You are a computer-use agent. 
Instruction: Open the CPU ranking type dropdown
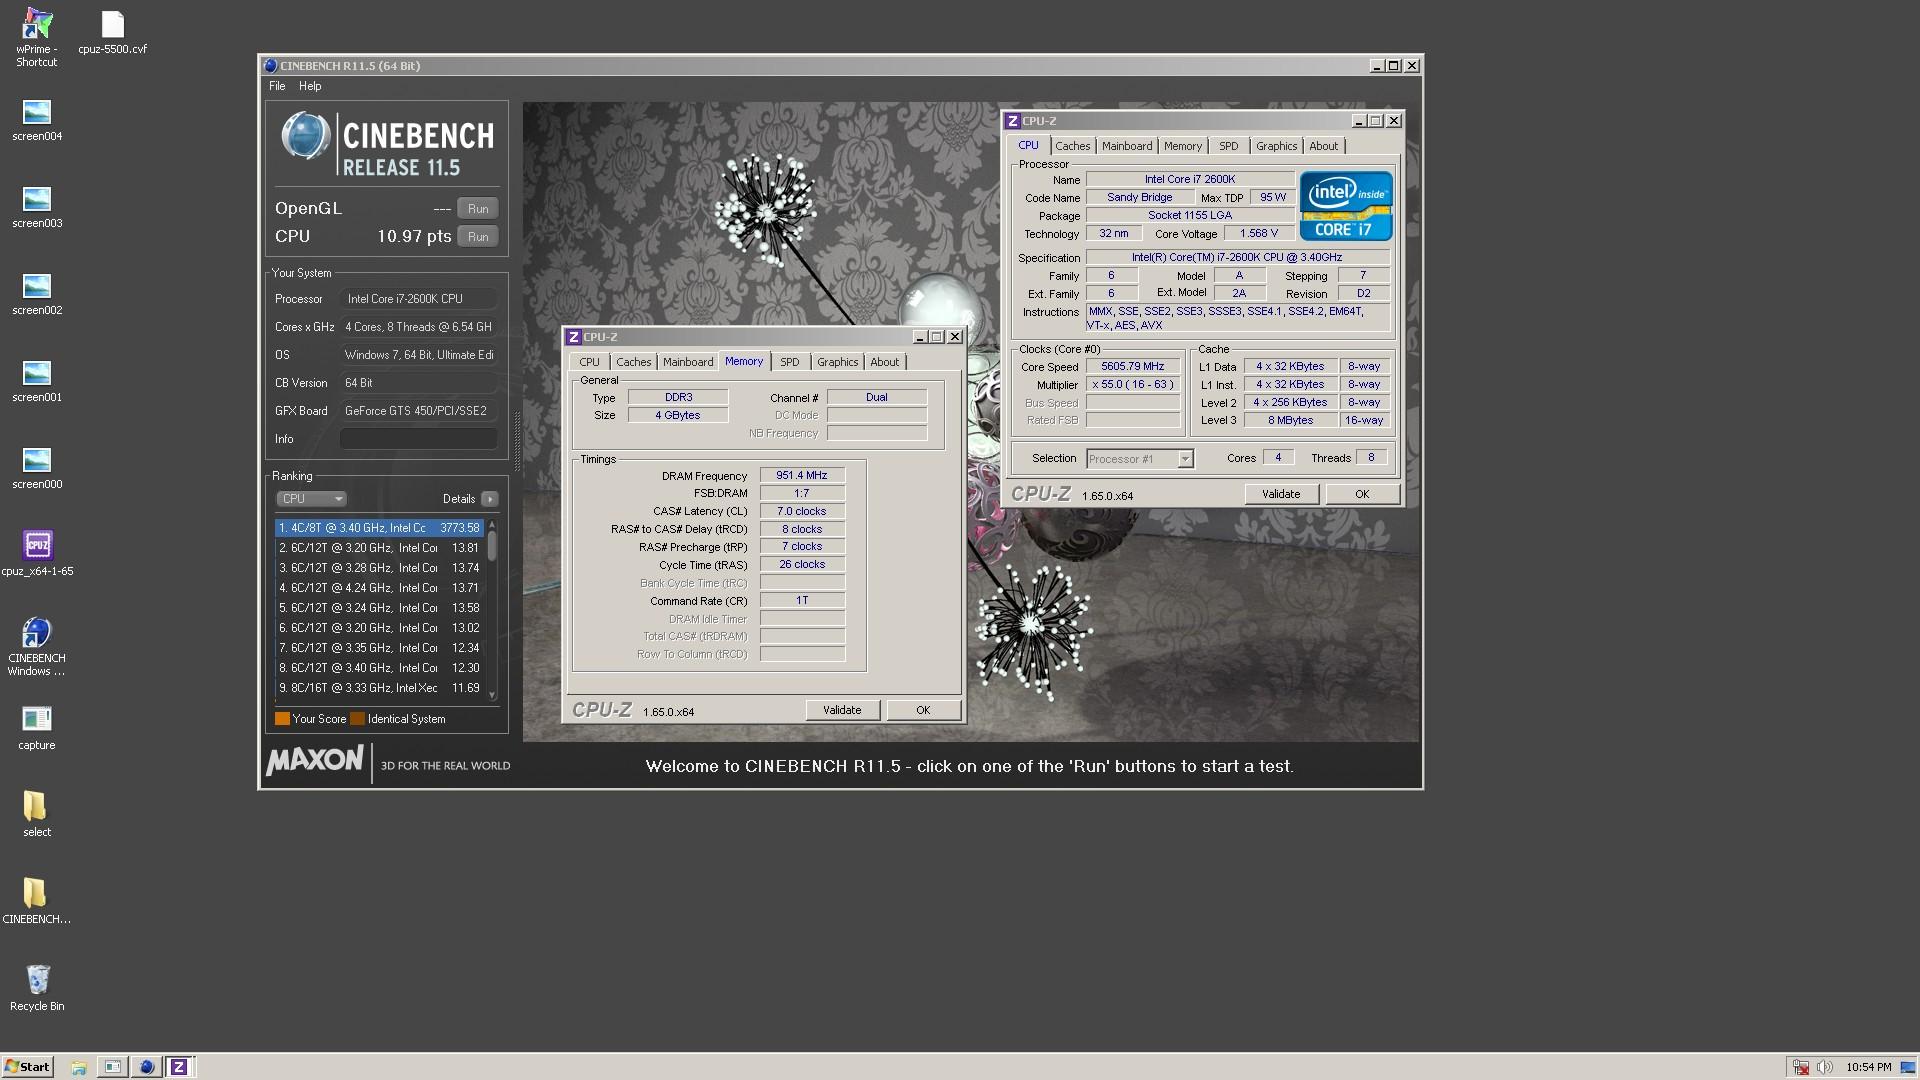[311, 499]
